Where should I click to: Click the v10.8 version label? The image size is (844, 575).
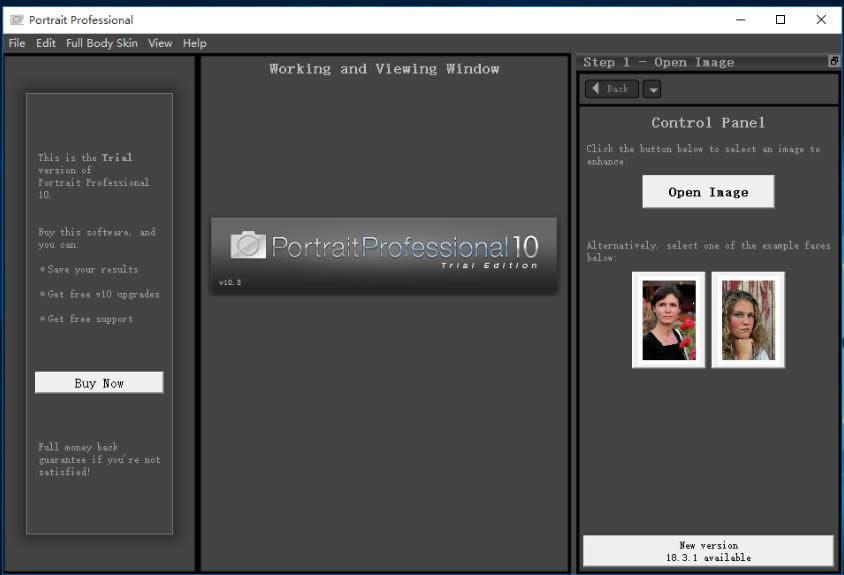230,282
